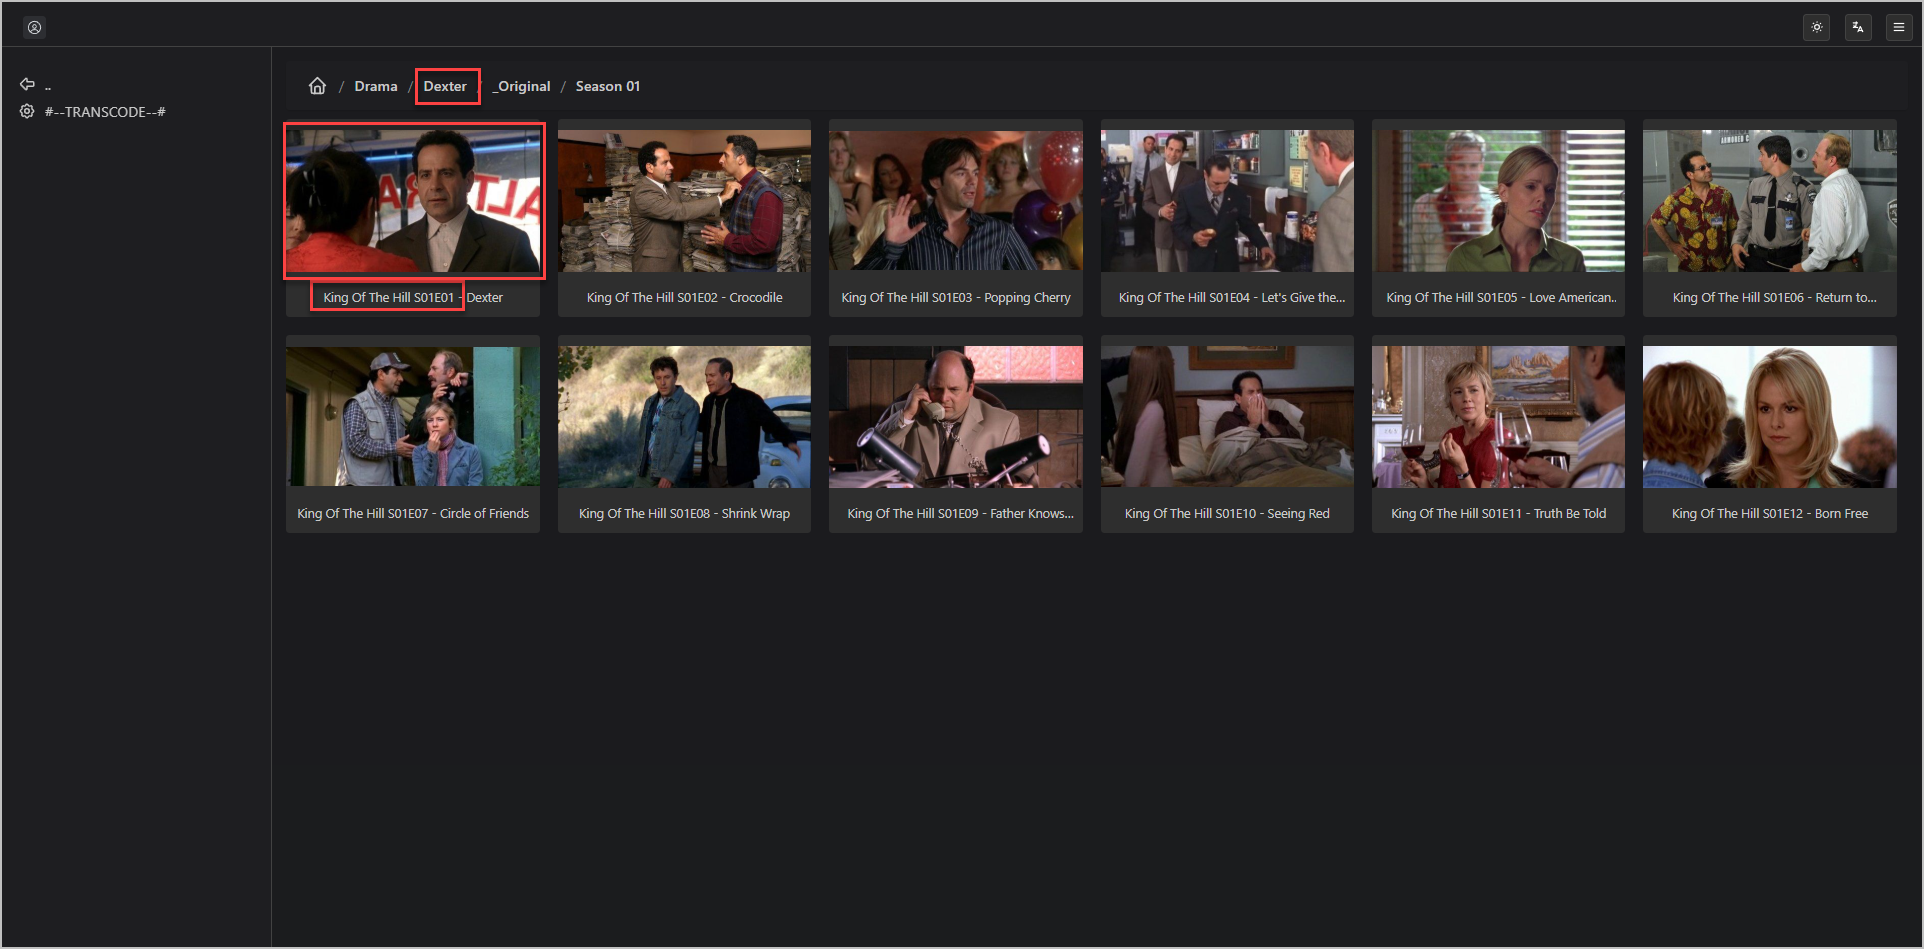Open the S01E05 Love American.. thumbnail
Viewport: 1924px width, 949px height.
click(x=1498, y=201)
